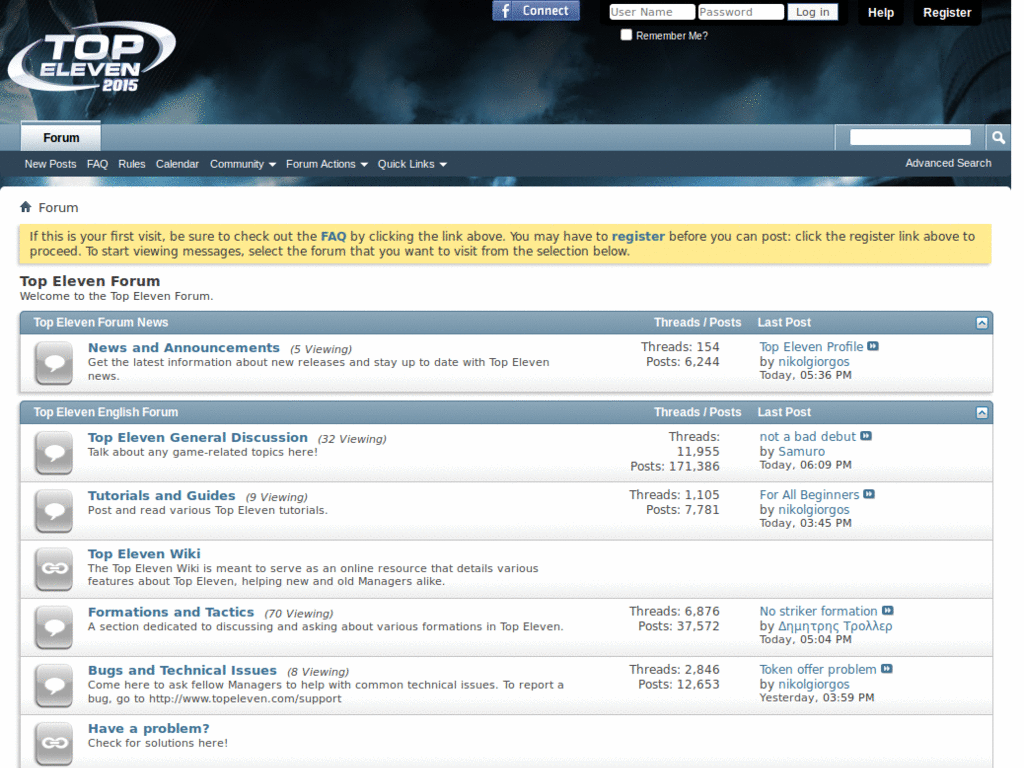The image size is (1024, 768).
Task: Go to last post icon beside No striker formation
Action: point(888,611)
